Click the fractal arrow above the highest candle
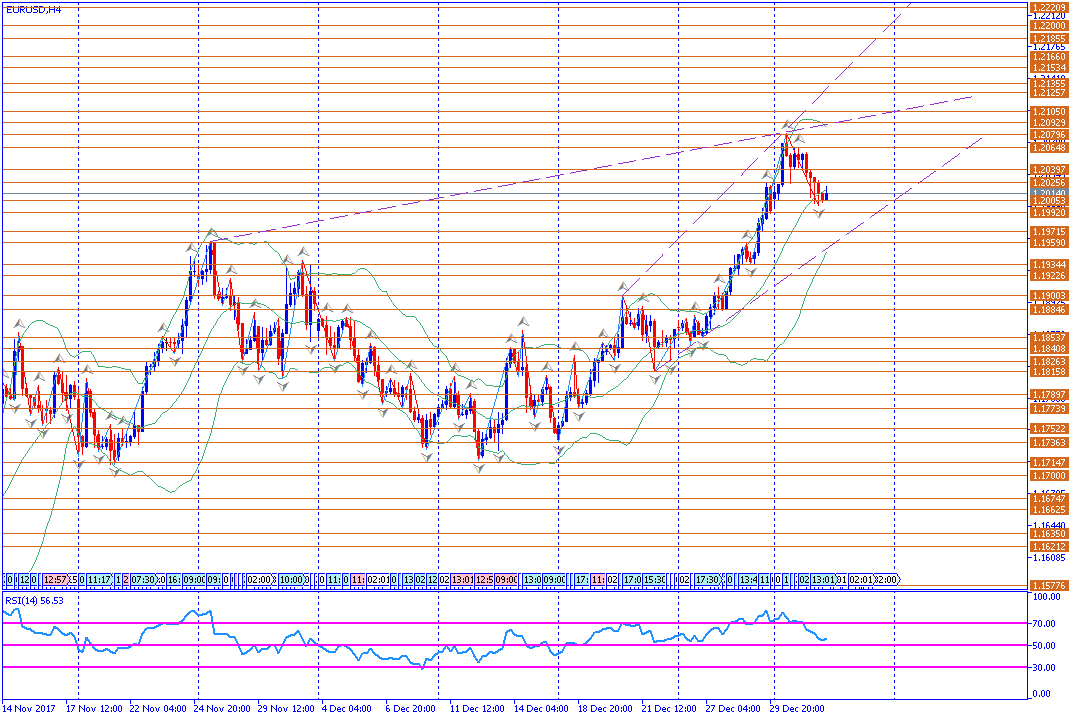The image size is (1080, 720). point(787,124)
